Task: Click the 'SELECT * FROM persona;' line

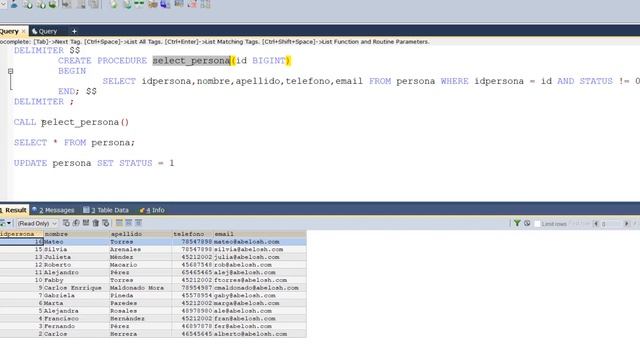Action: 74,143
